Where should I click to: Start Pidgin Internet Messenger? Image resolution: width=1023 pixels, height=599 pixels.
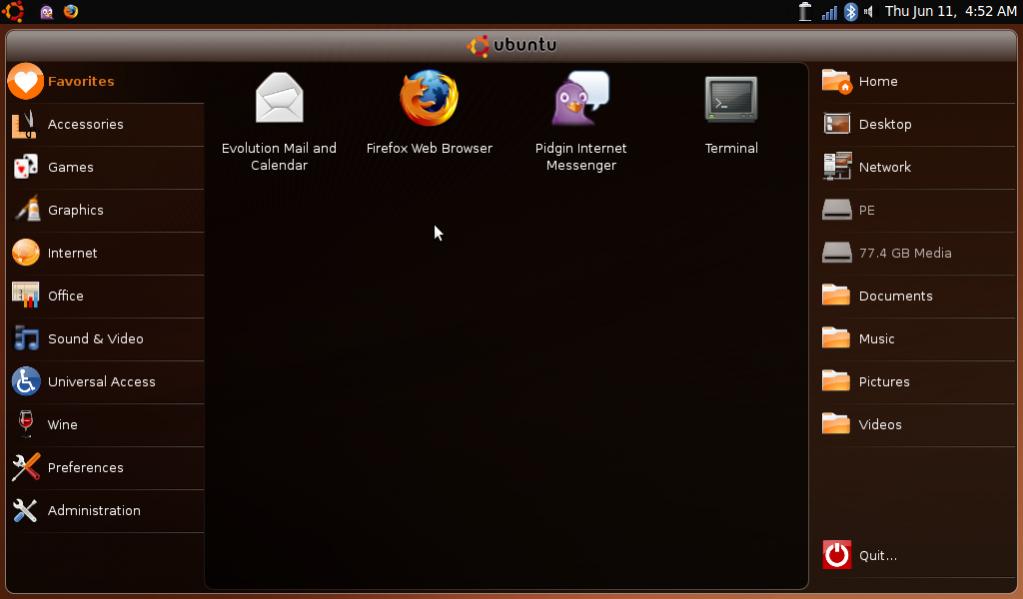[x=581, y=98]
